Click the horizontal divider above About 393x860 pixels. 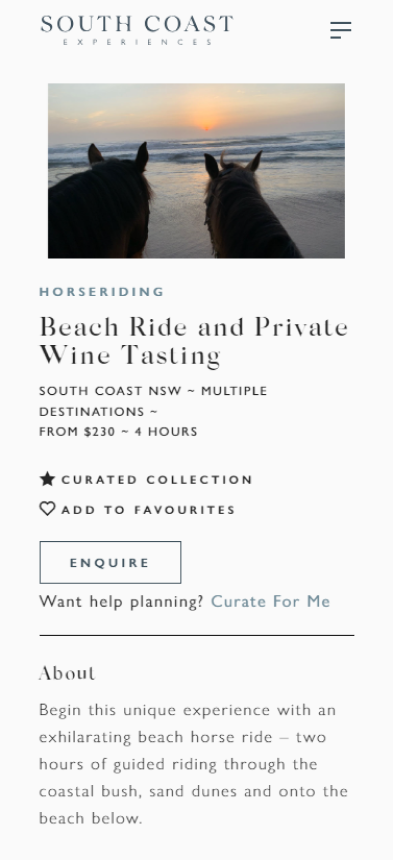click(x=197, y=636)
